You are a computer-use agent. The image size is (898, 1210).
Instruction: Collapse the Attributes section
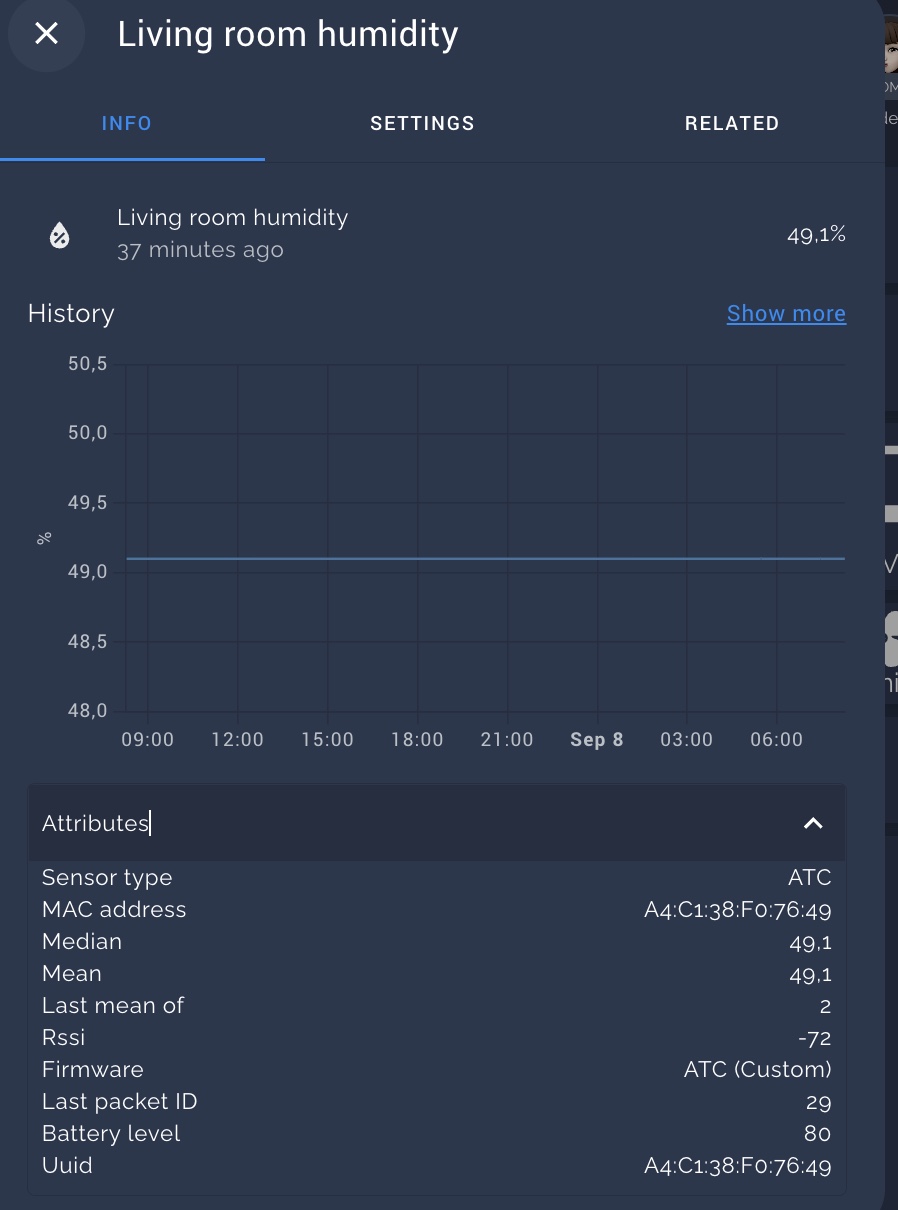[x=813, y=823]
